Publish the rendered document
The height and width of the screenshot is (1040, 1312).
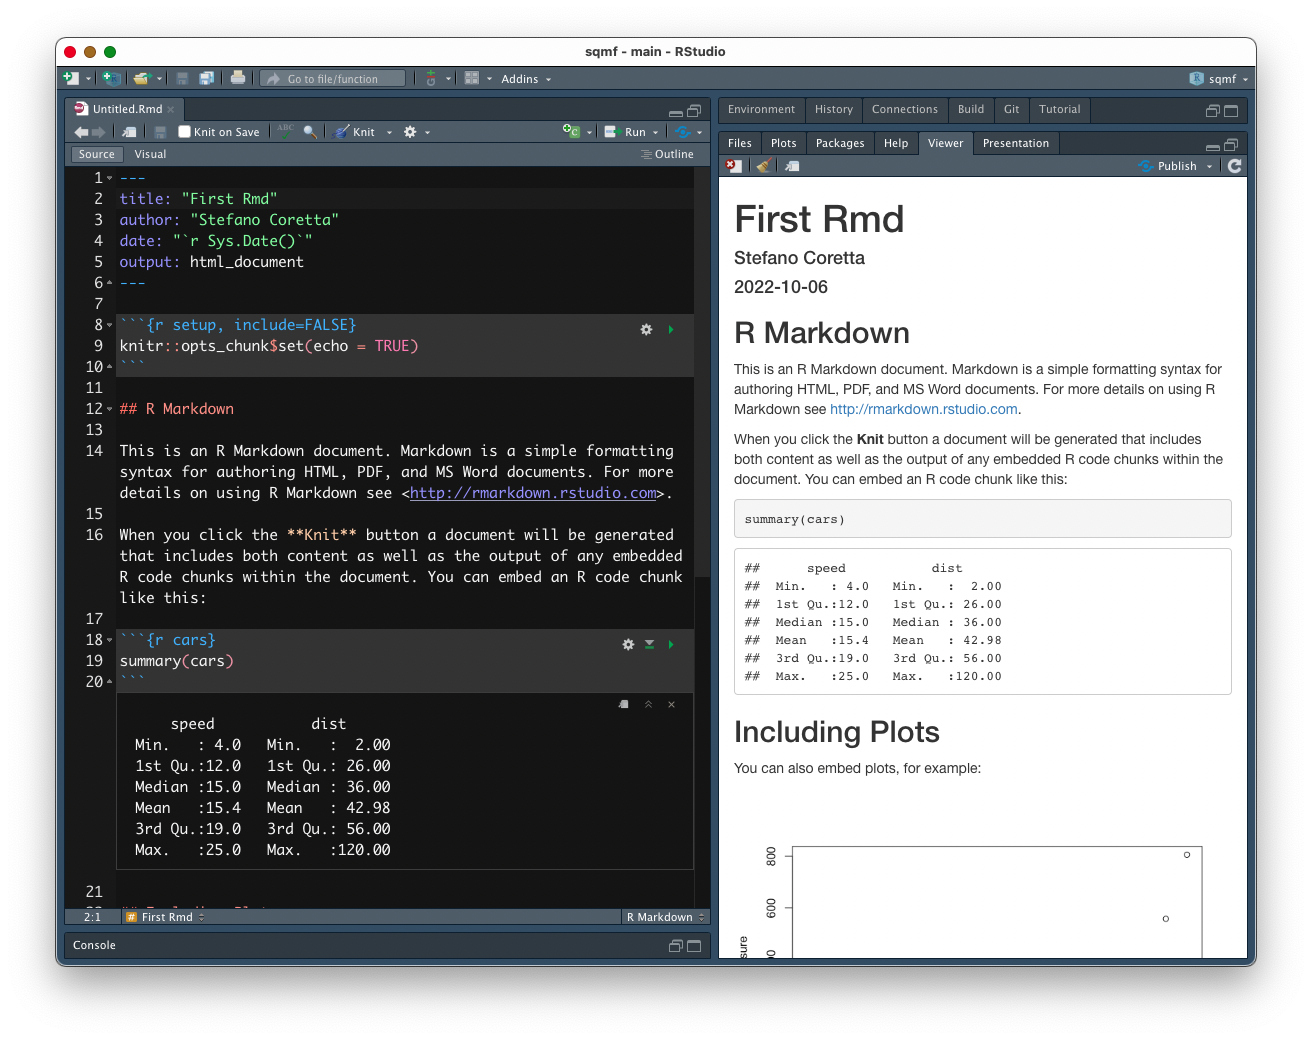tap(1168, 166)
